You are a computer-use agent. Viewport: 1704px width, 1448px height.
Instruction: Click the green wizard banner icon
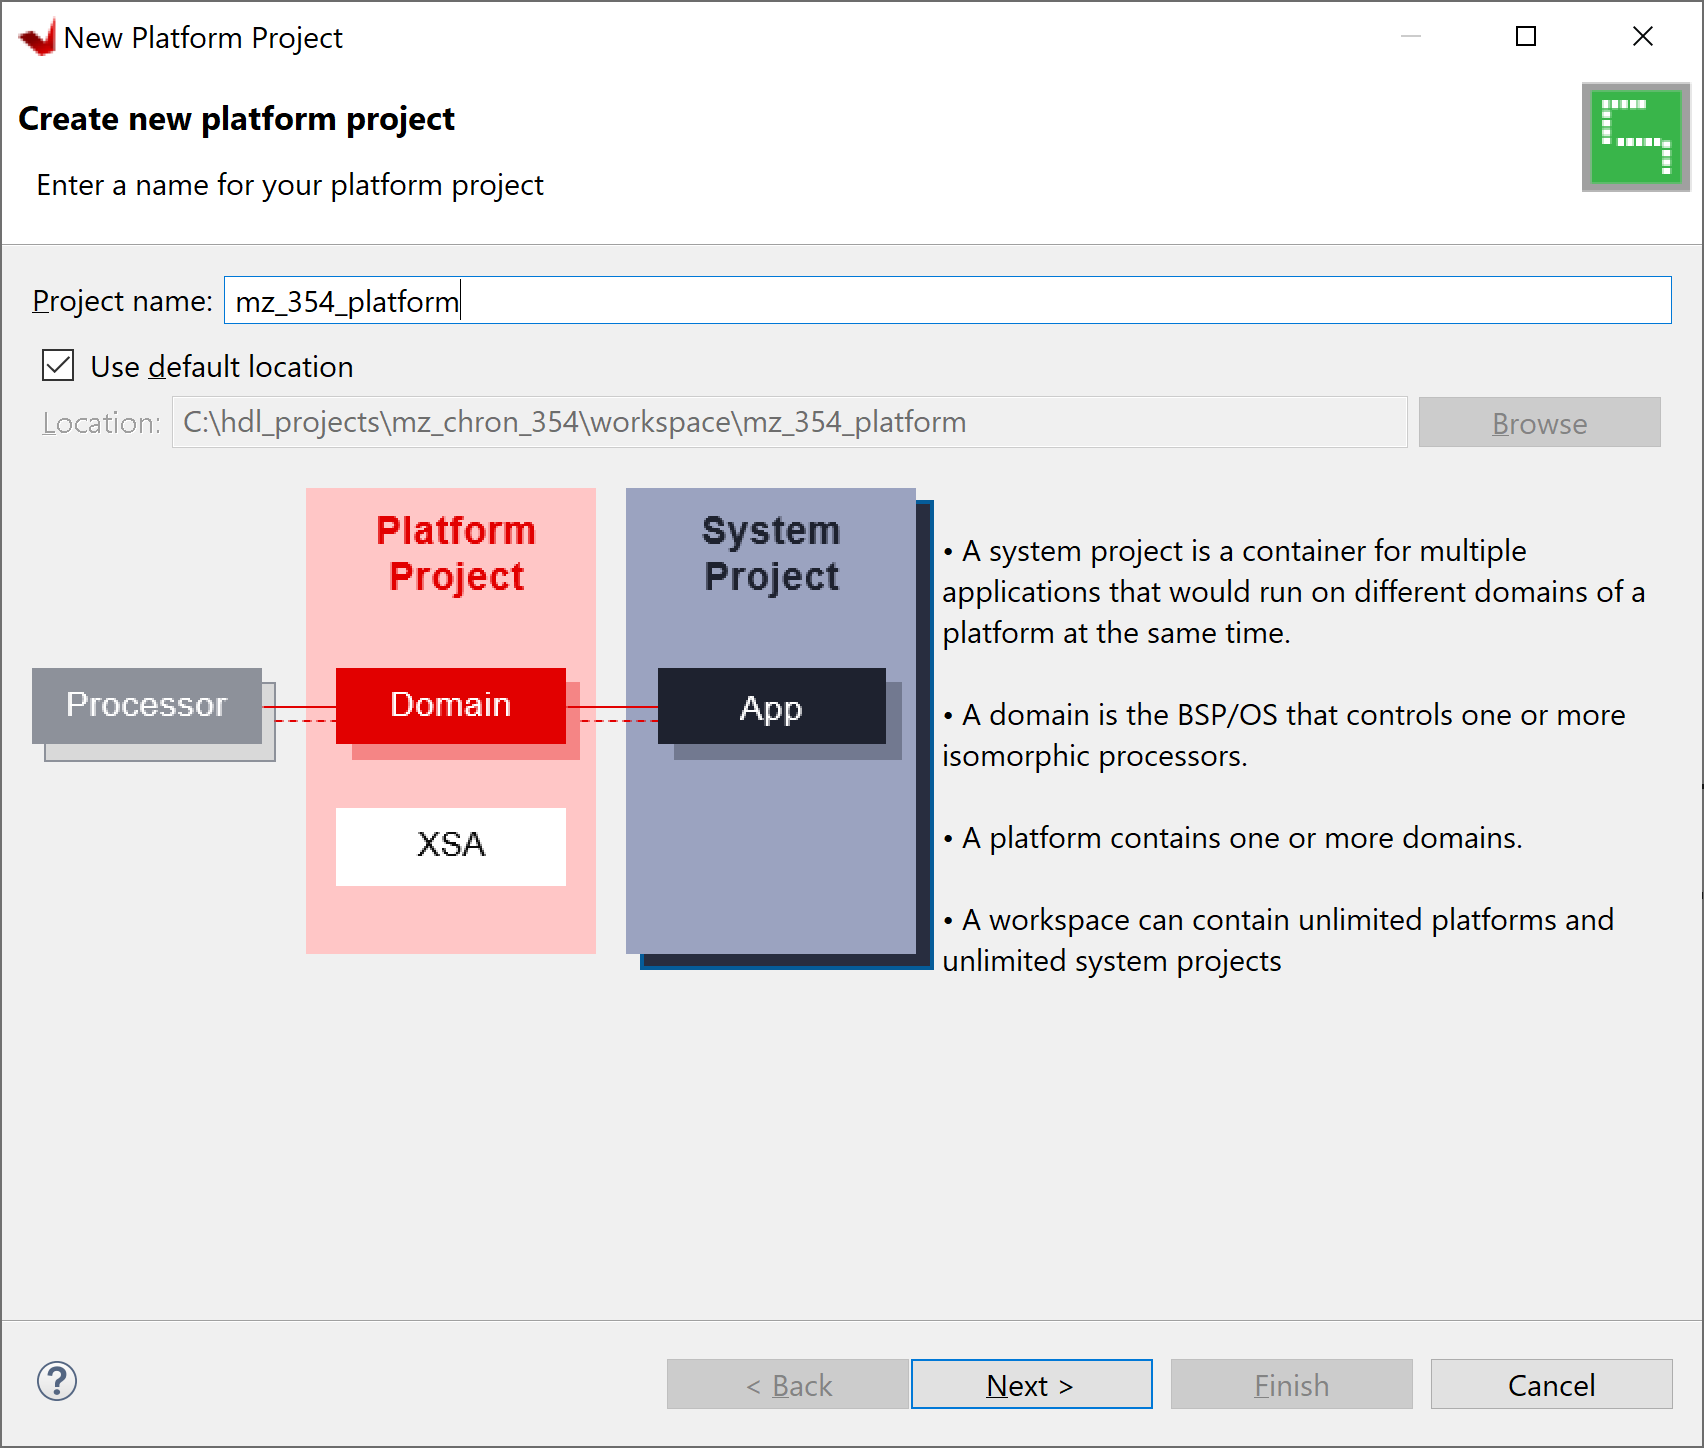coord(1635,137)
